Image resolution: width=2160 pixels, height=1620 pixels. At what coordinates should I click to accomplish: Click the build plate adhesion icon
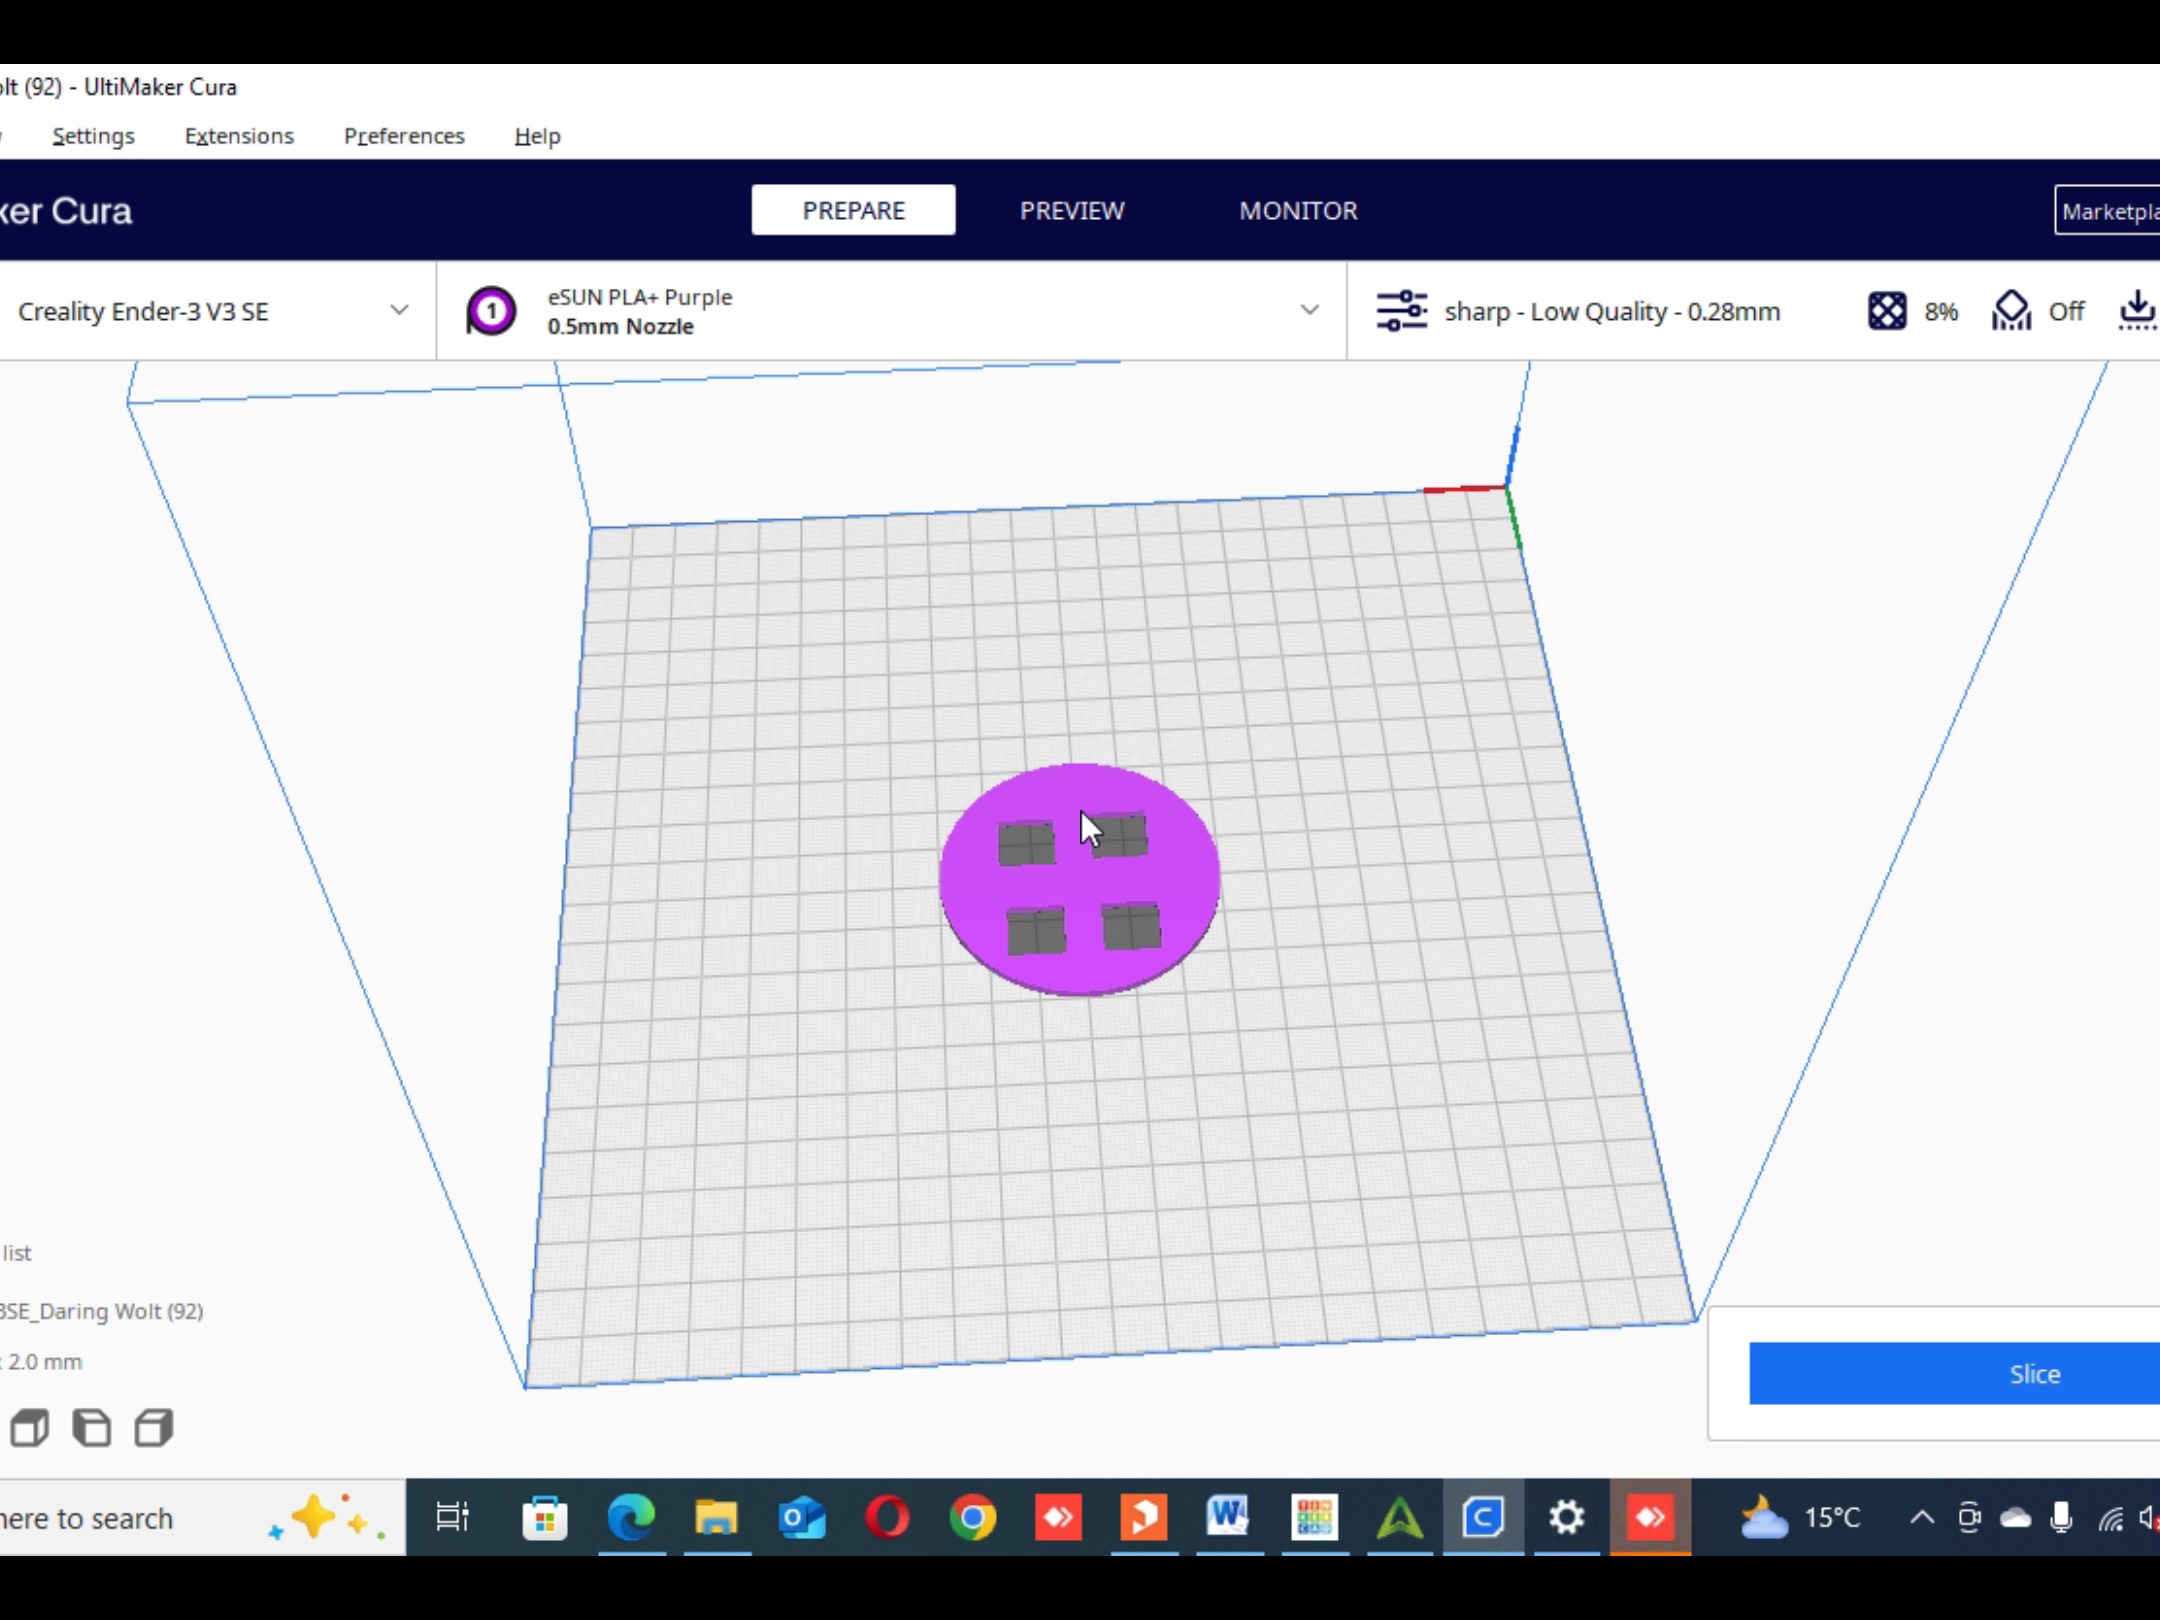tap(2137, 311)
